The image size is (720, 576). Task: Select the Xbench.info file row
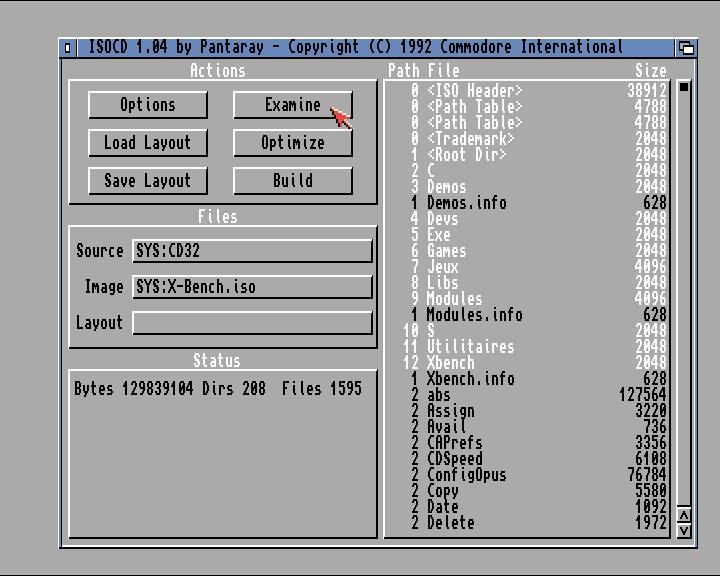click(x=527, y=378)
